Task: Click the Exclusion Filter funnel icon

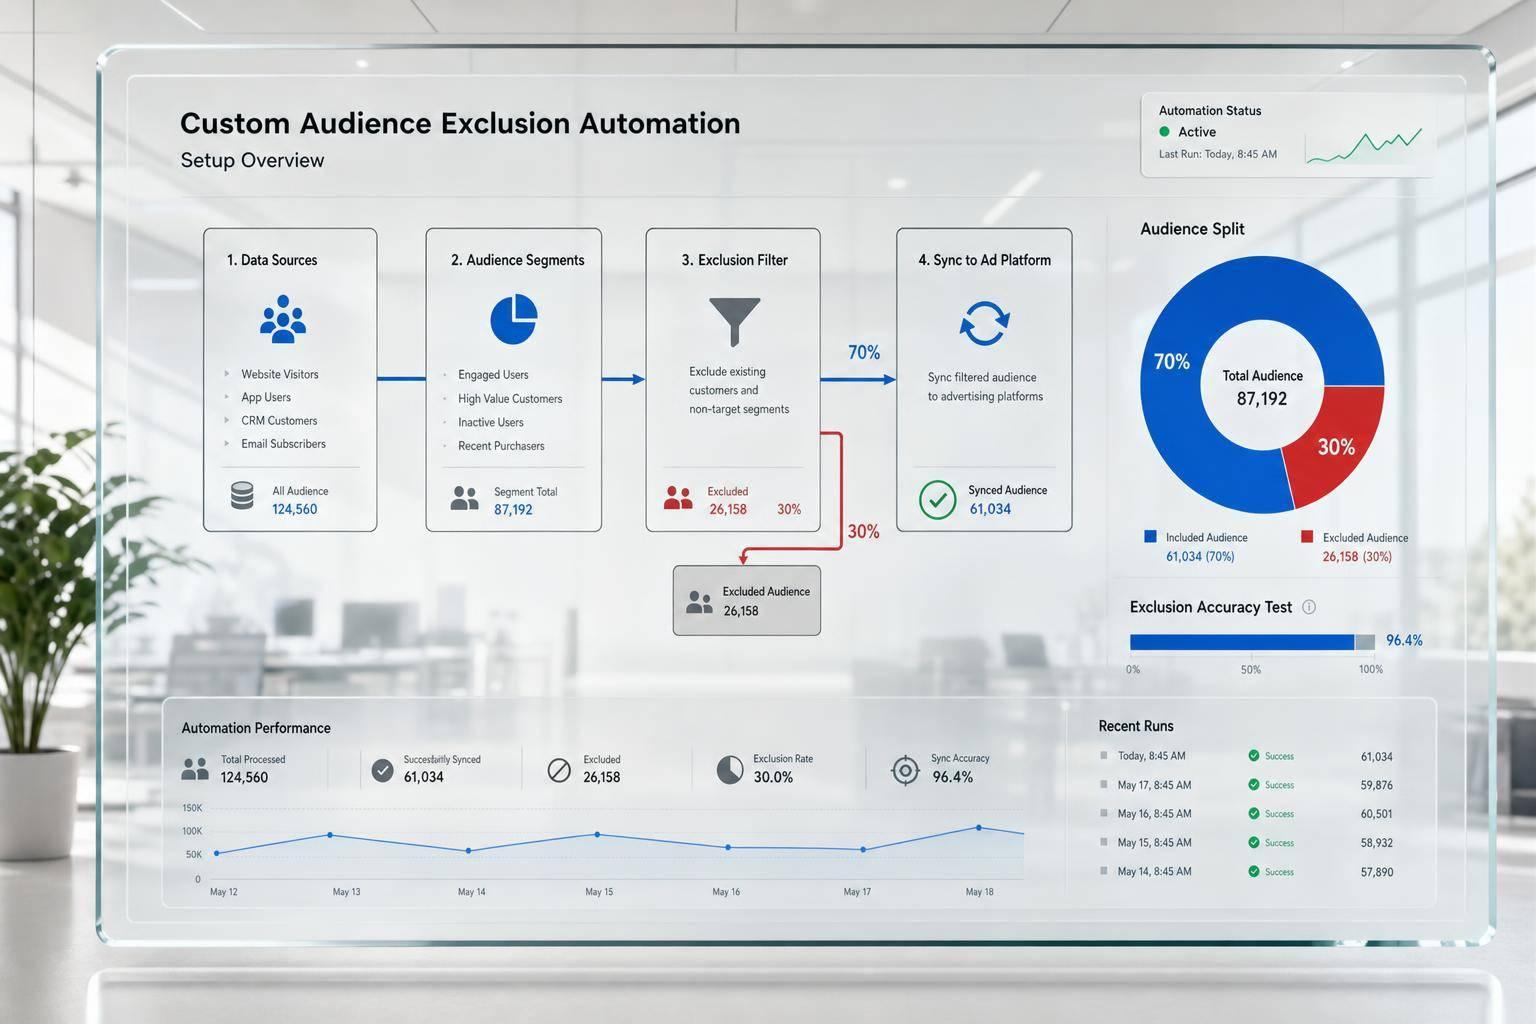Action: pos(735,322)
